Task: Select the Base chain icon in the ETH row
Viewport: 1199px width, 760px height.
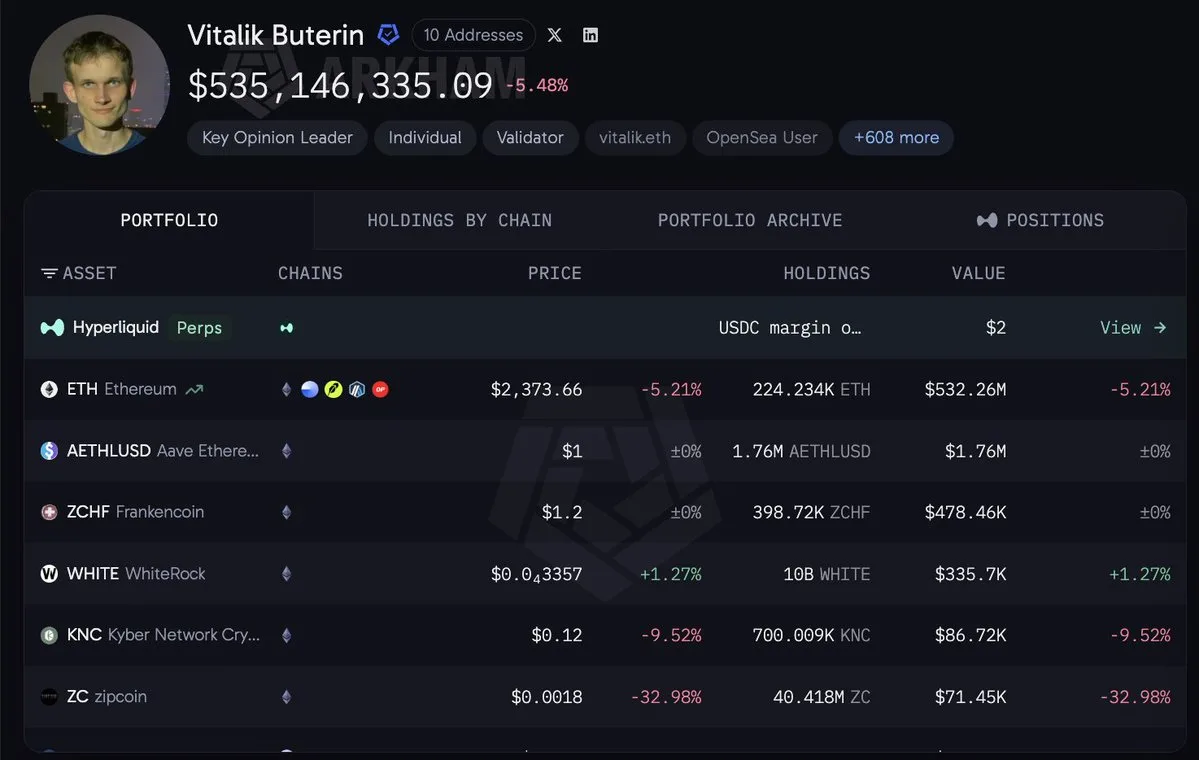Action: (310, 389)
